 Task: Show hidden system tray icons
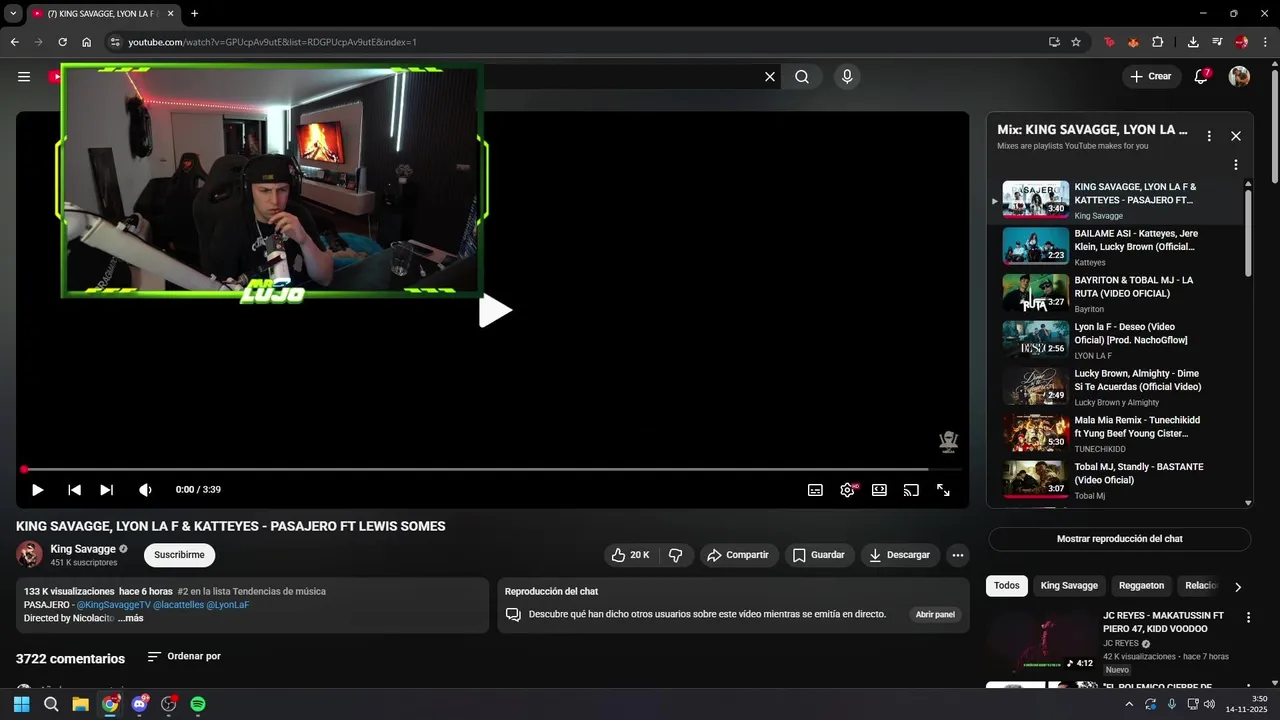(1129, 704)
